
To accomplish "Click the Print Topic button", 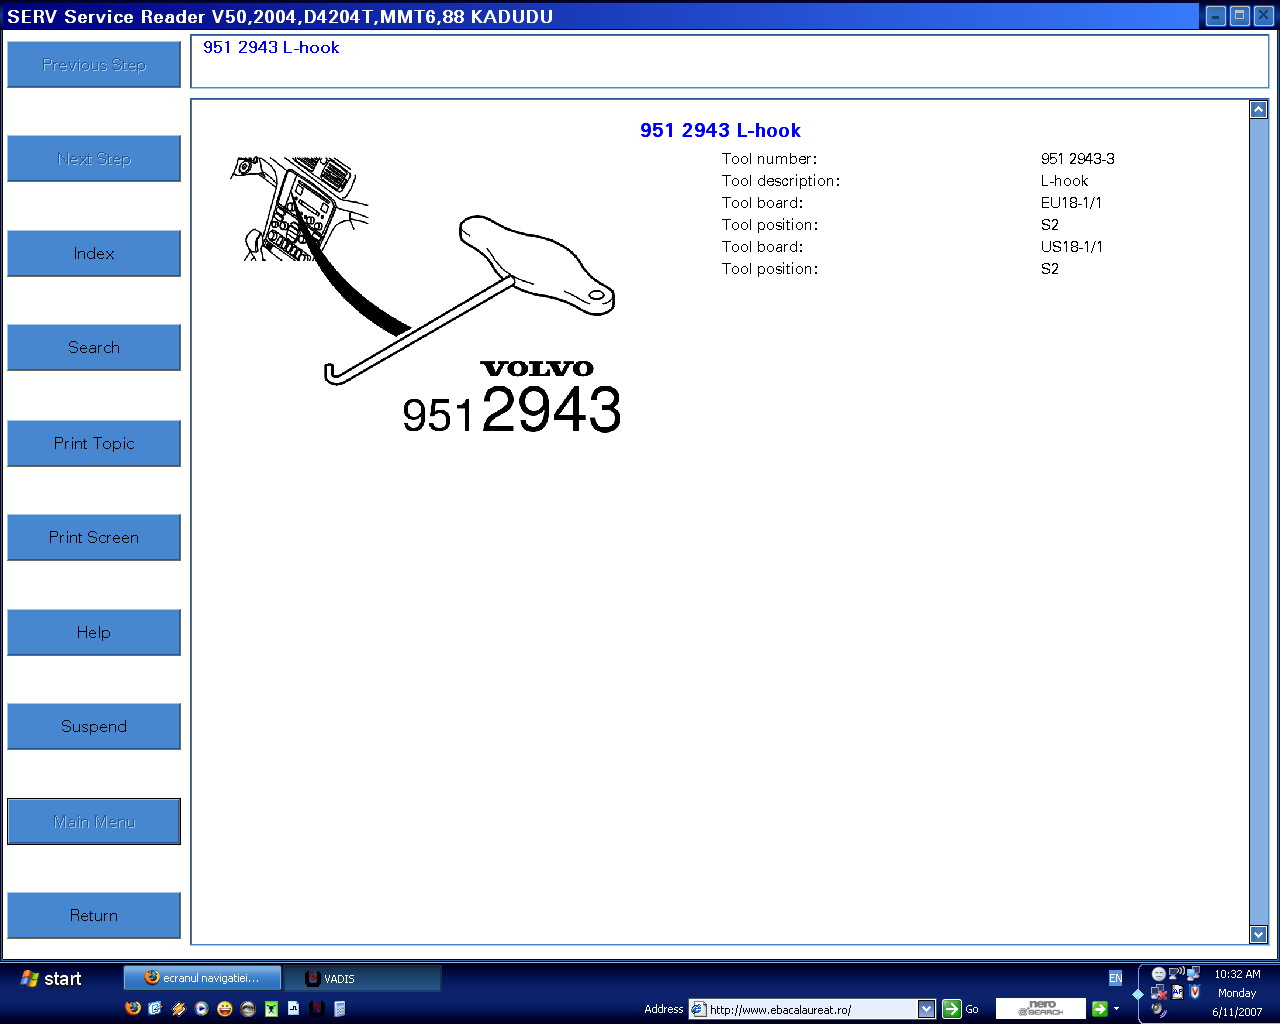I will (x=94, y=443).
